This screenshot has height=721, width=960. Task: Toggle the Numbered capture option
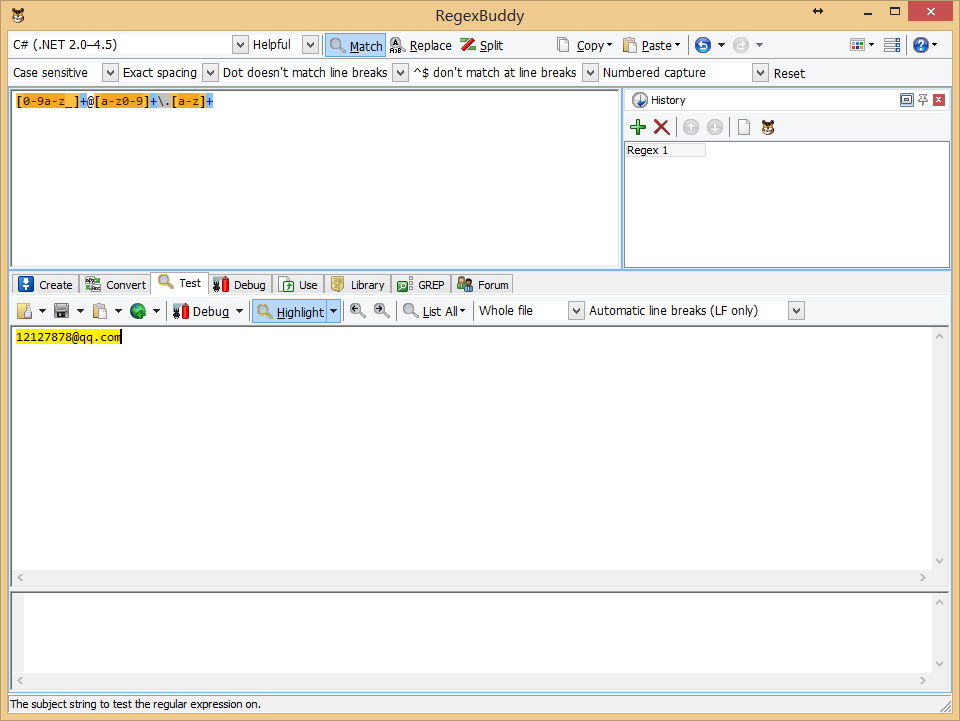pos(654,73)
